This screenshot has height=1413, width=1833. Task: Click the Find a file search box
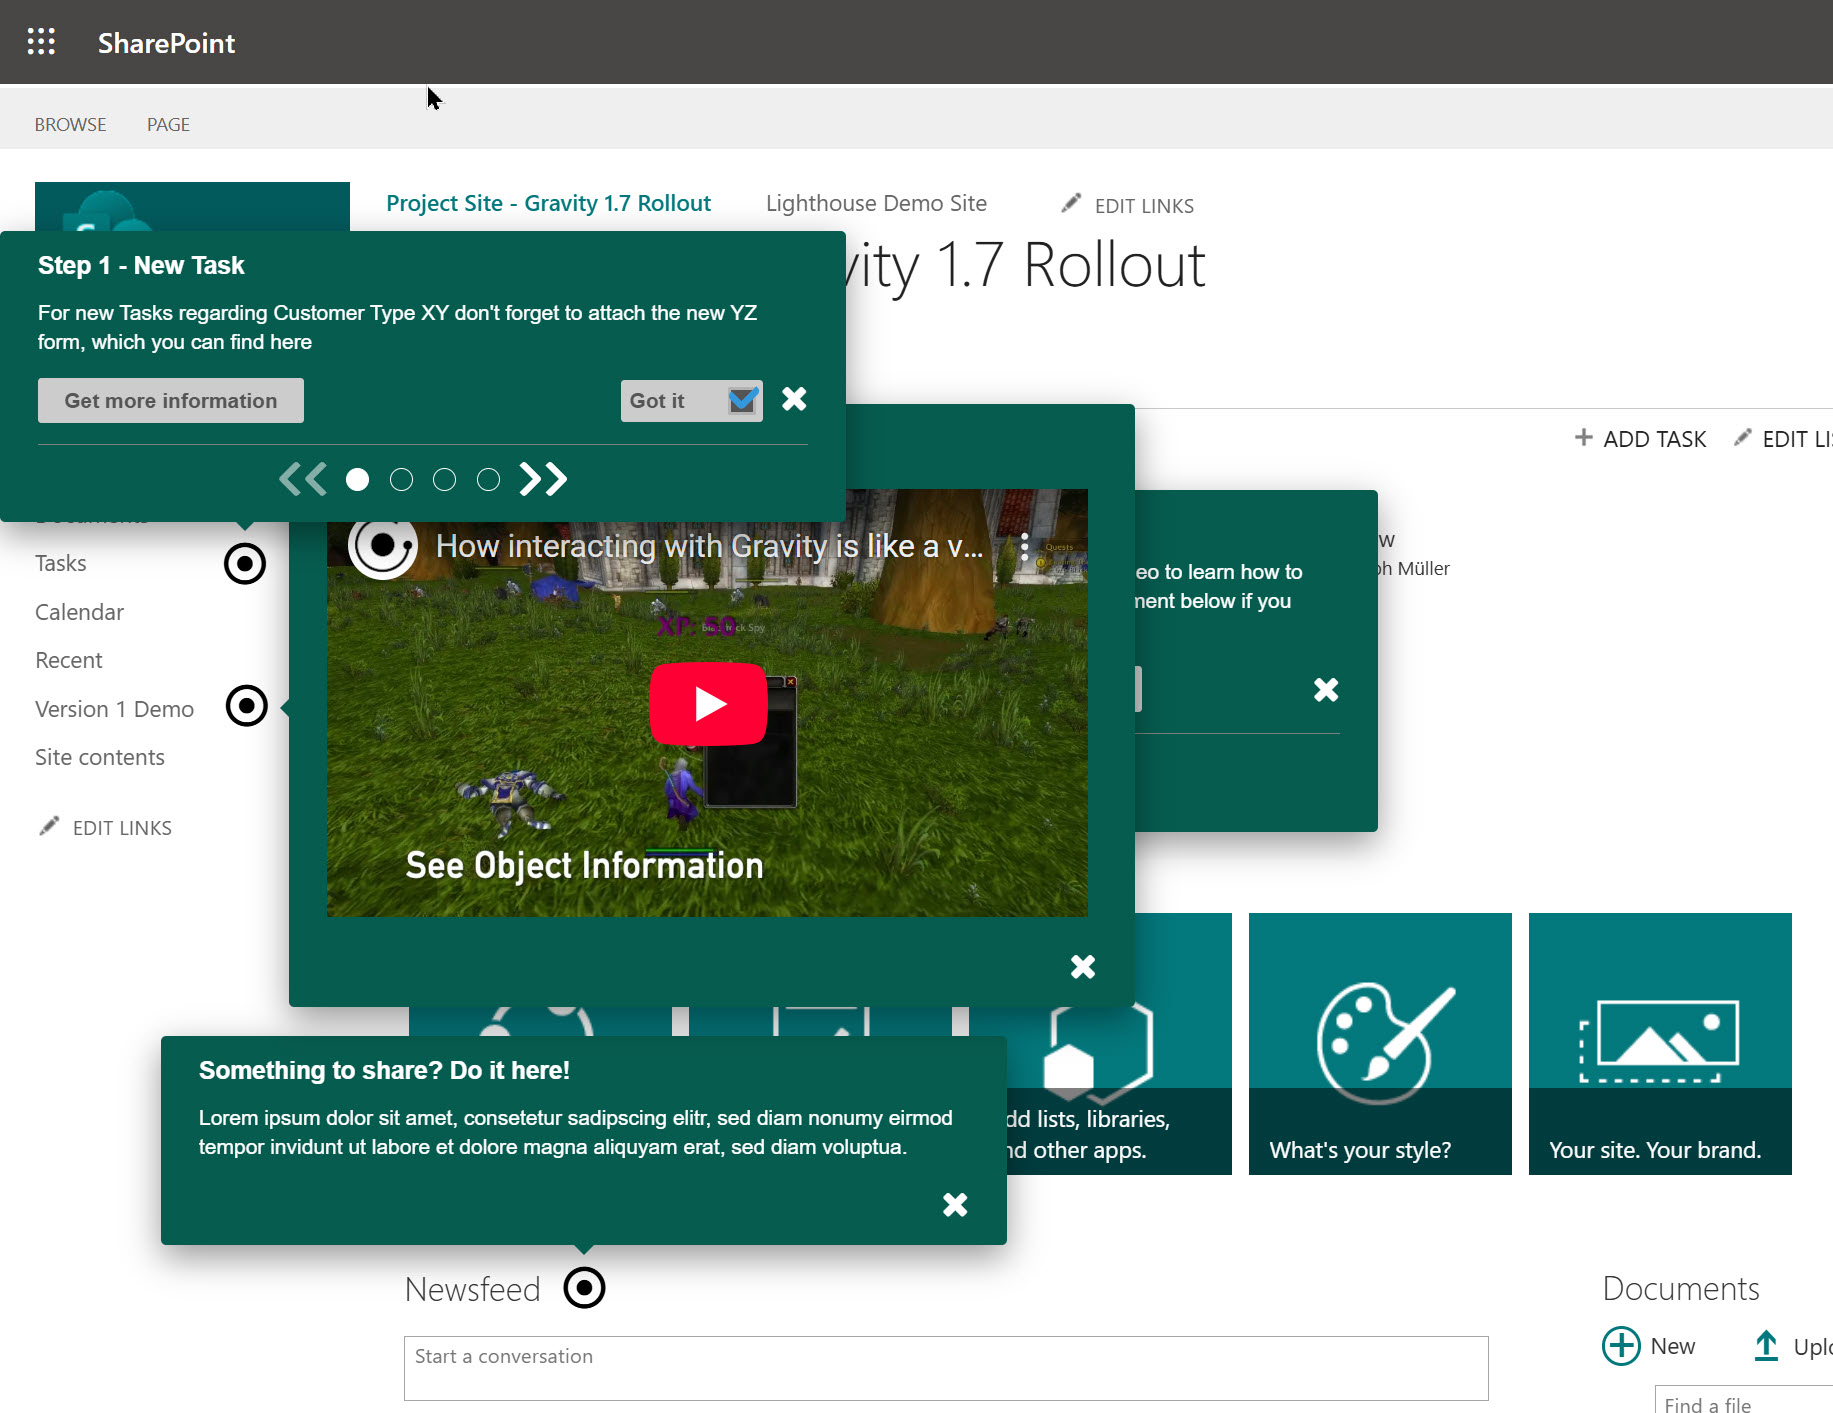click(1743, 1400)
